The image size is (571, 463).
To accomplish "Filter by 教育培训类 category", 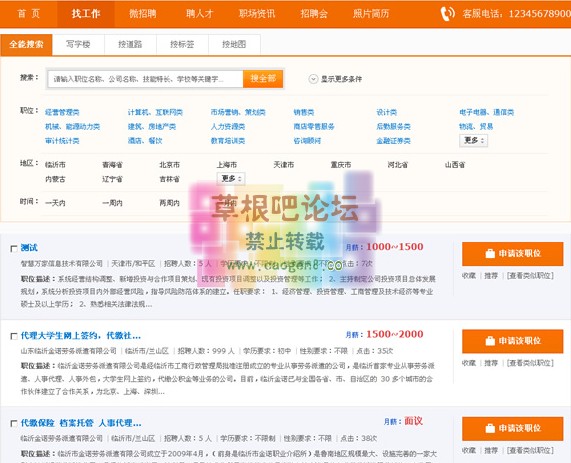I will (x=228, y=141).
